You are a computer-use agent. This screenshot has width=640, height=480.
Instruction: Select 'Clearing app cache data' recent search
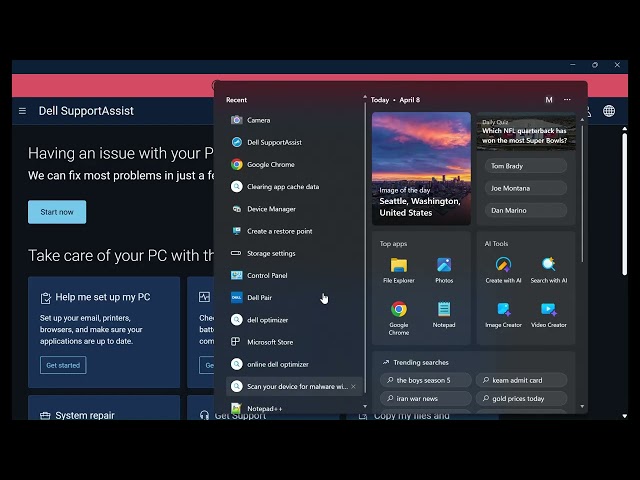coord(294,187)
